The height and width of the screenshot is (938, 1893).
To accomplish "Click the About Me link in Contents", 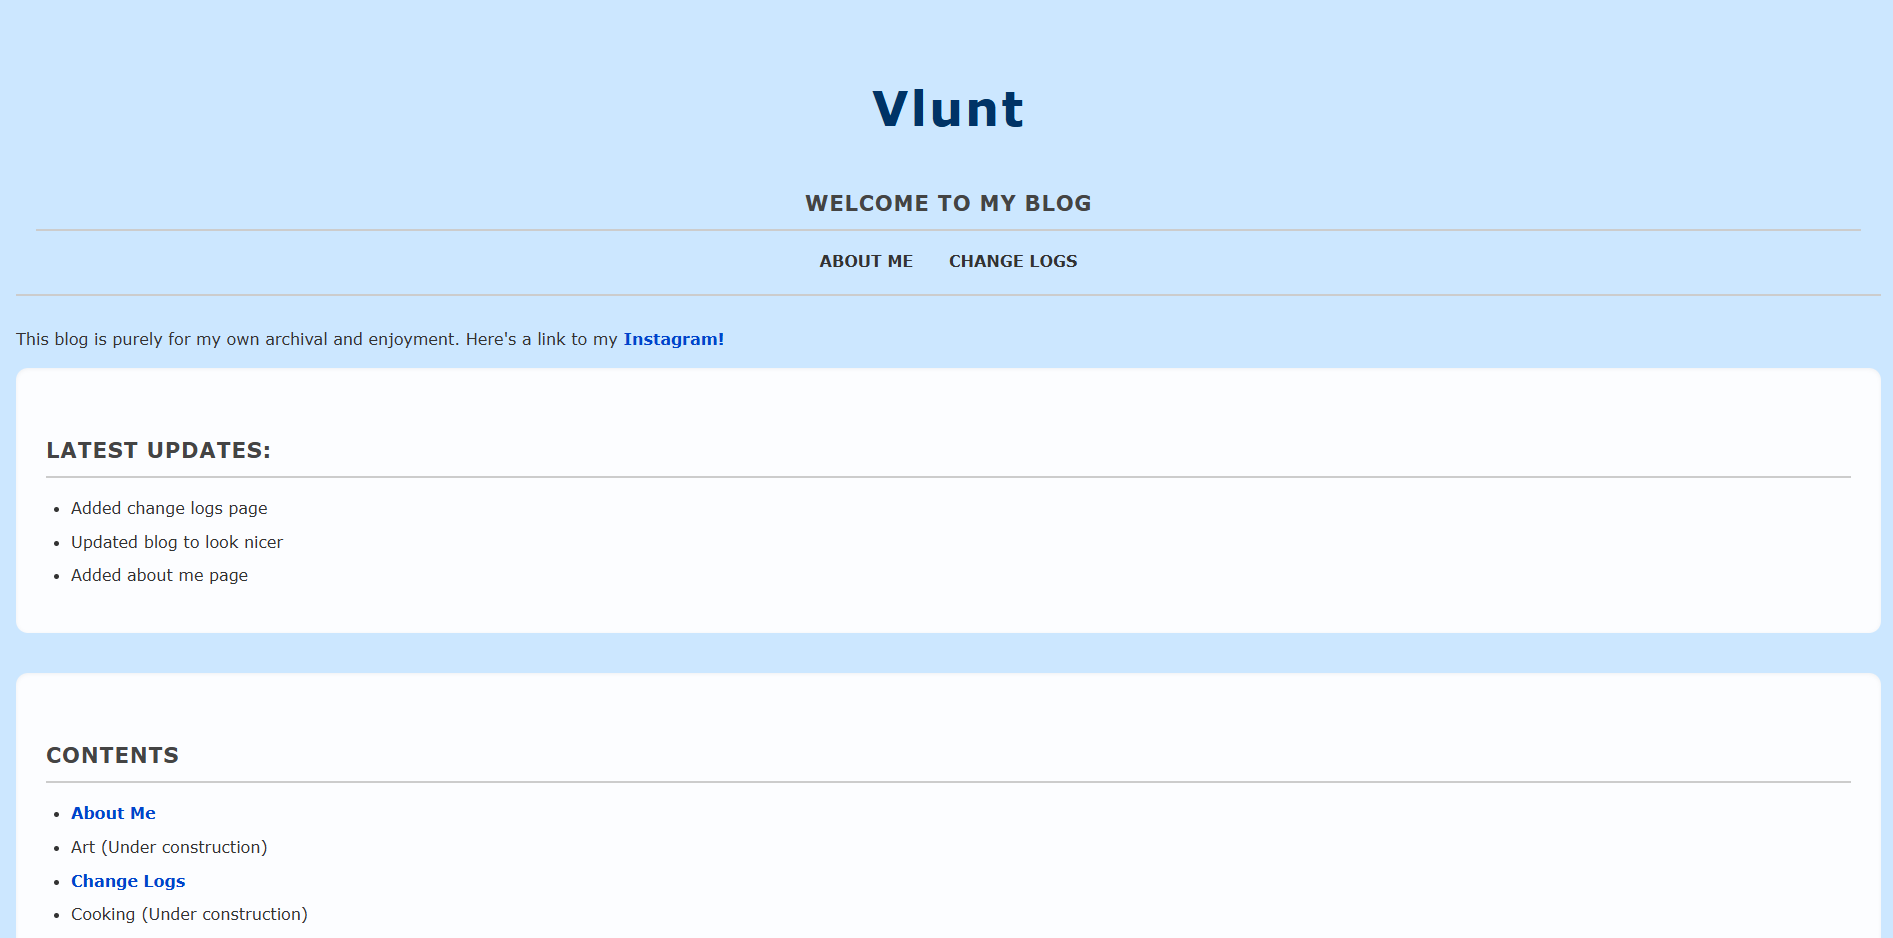I will (113, 813).
